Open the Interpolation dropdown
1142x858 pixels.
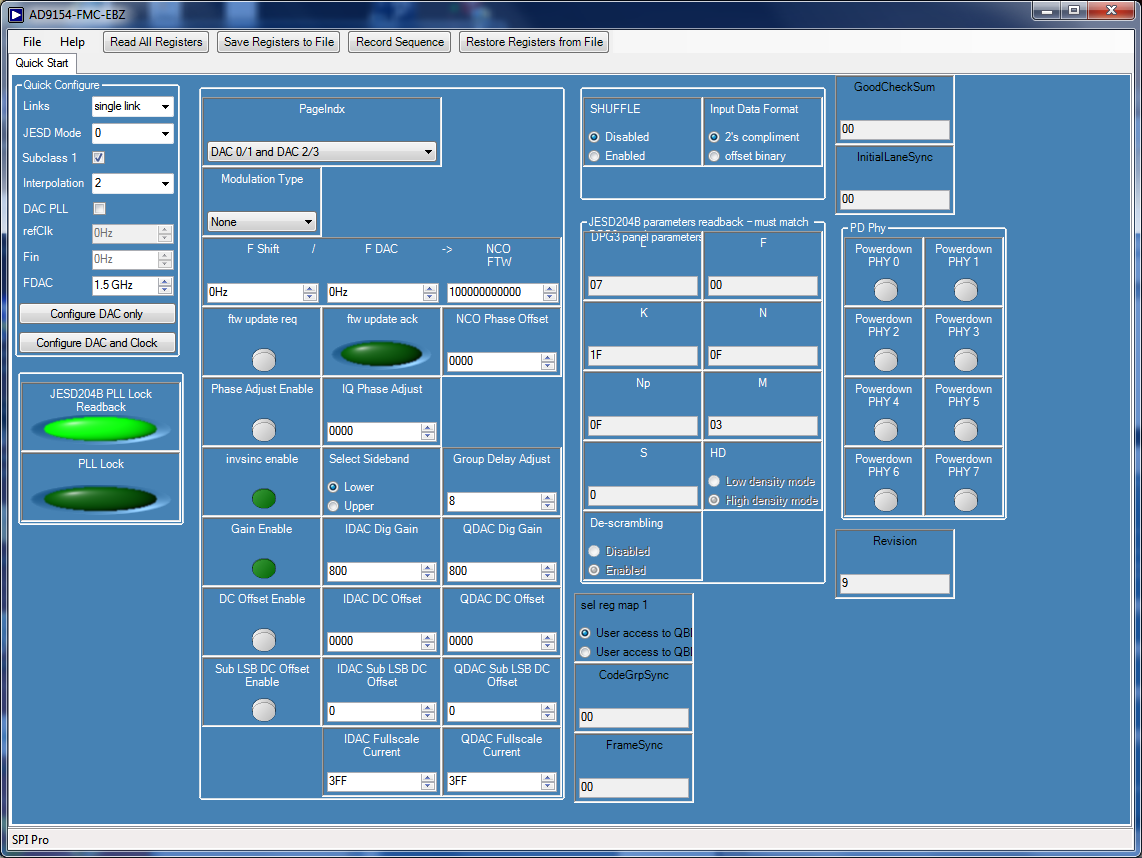click(x=133, y=184)
